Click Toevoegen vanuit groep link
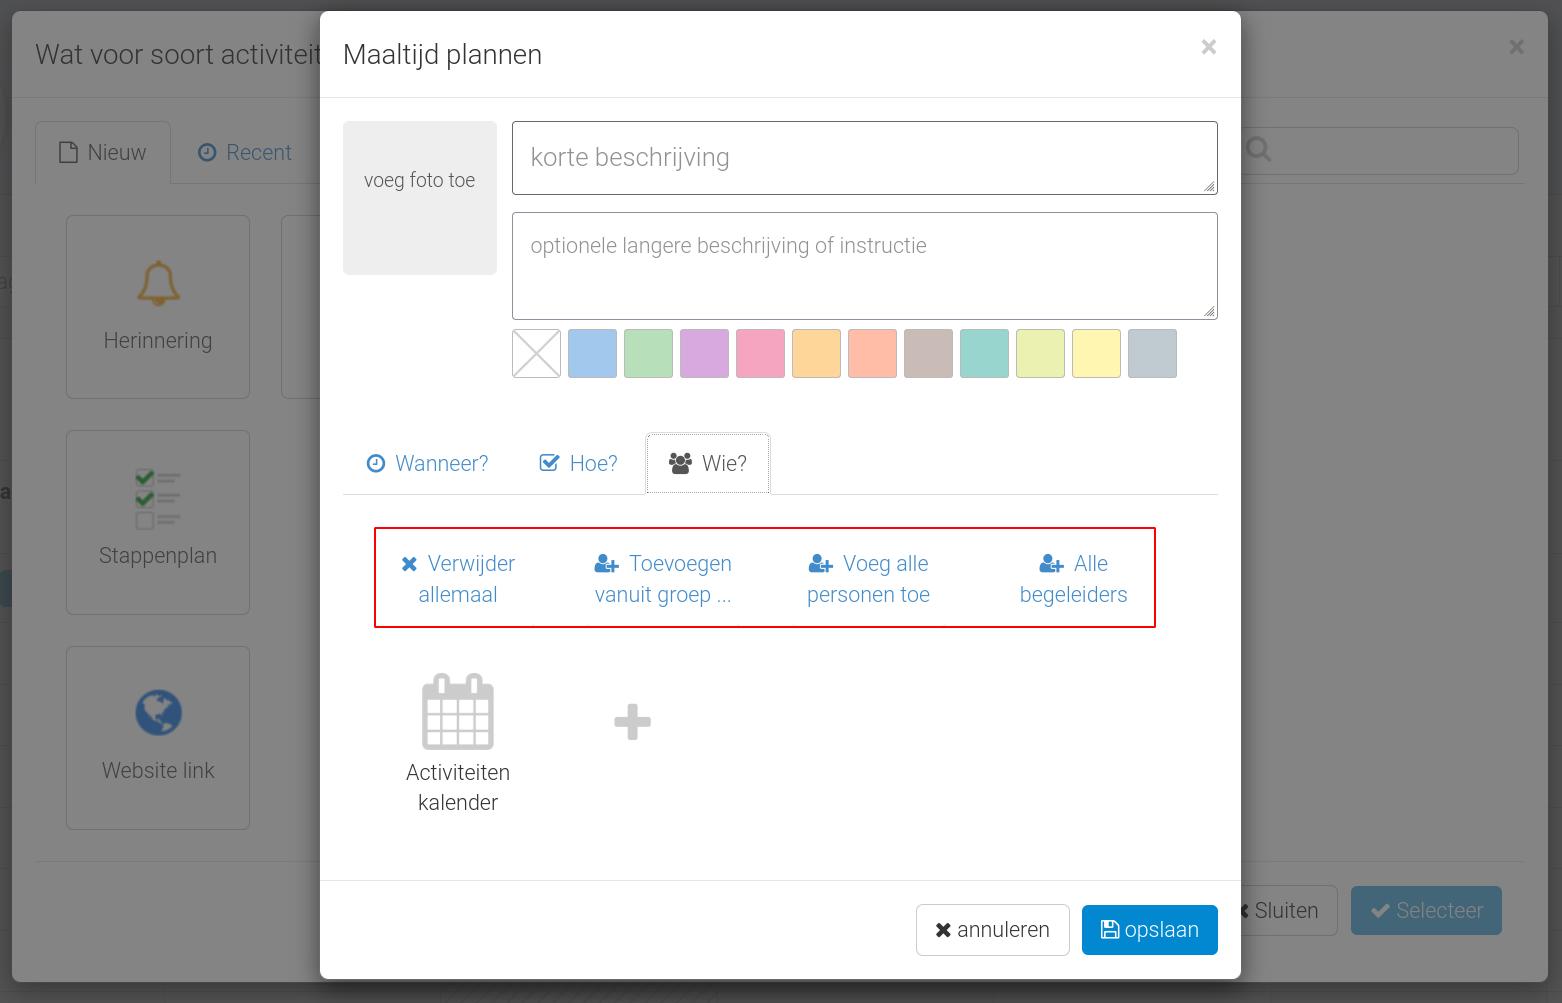 663,578
